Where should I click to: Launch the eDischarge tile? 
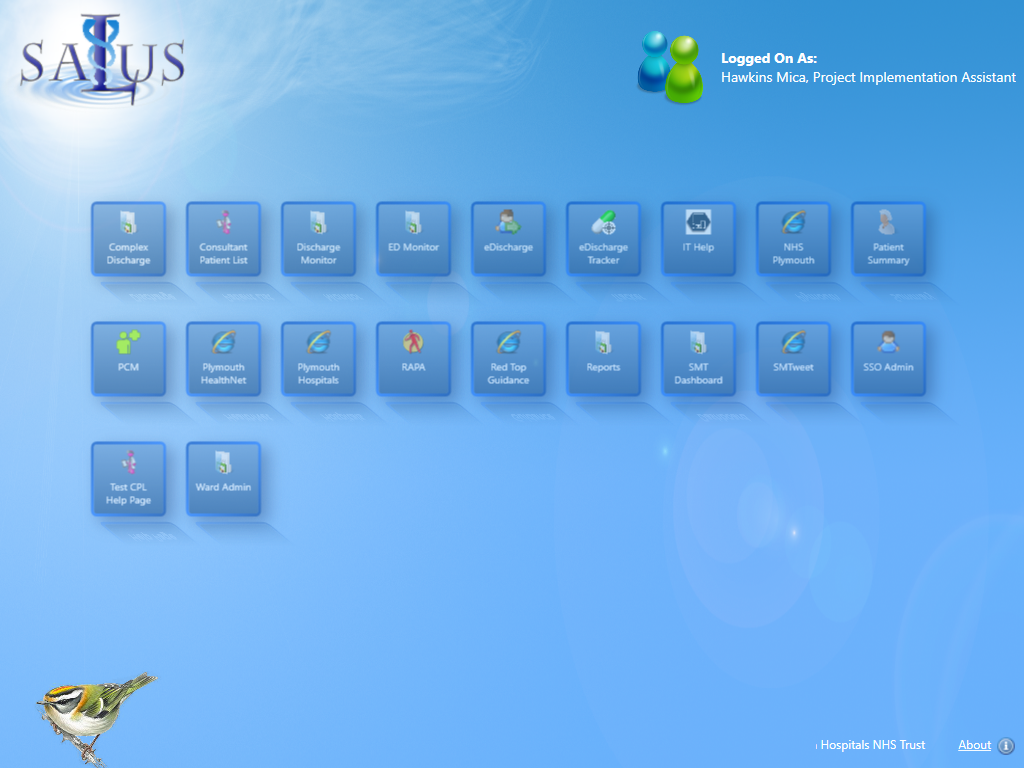508,239
